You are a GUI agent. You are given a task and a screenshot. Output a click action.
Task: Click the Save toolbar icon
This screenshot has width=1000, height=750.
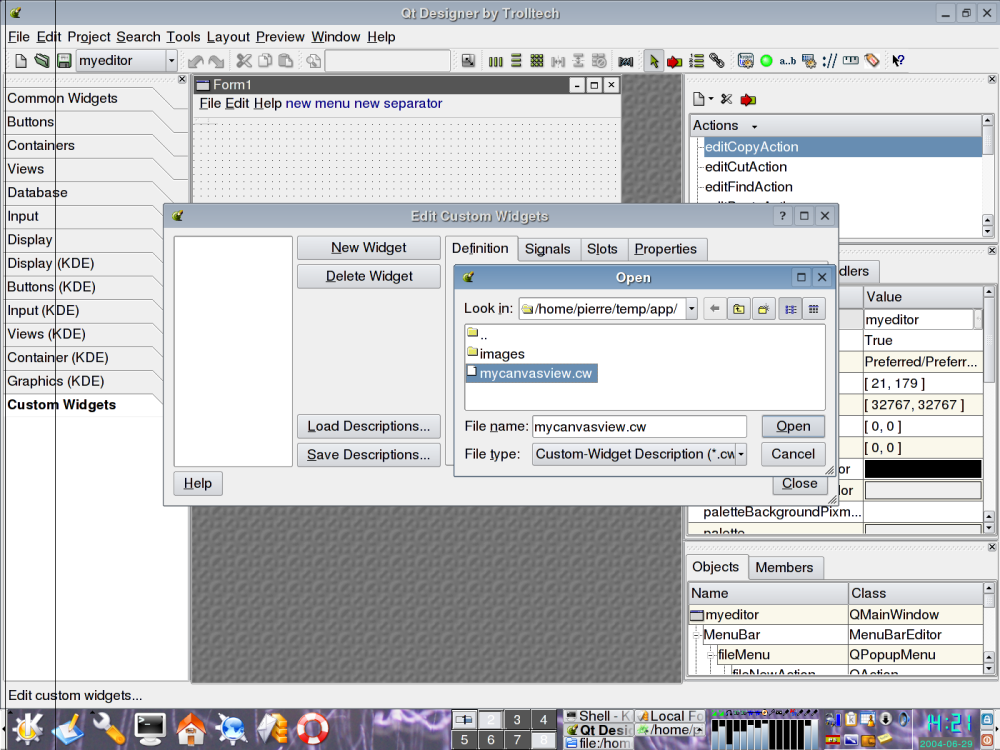64,61
